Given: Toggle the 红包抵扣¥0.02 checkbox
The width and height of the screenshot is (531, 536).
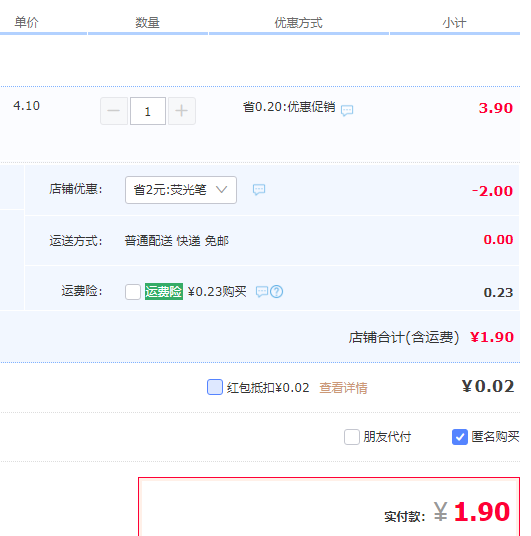Looking at the screenshot, I should (215, 387).
